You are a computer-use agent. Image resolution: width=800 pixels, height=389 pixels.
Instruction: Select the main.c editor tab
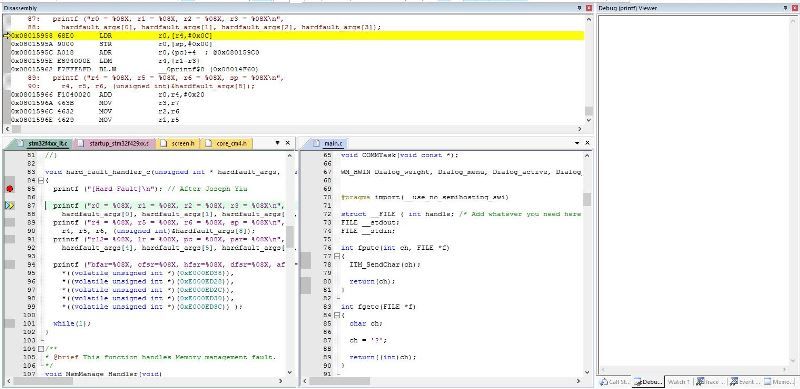click(x=328, y=143)
